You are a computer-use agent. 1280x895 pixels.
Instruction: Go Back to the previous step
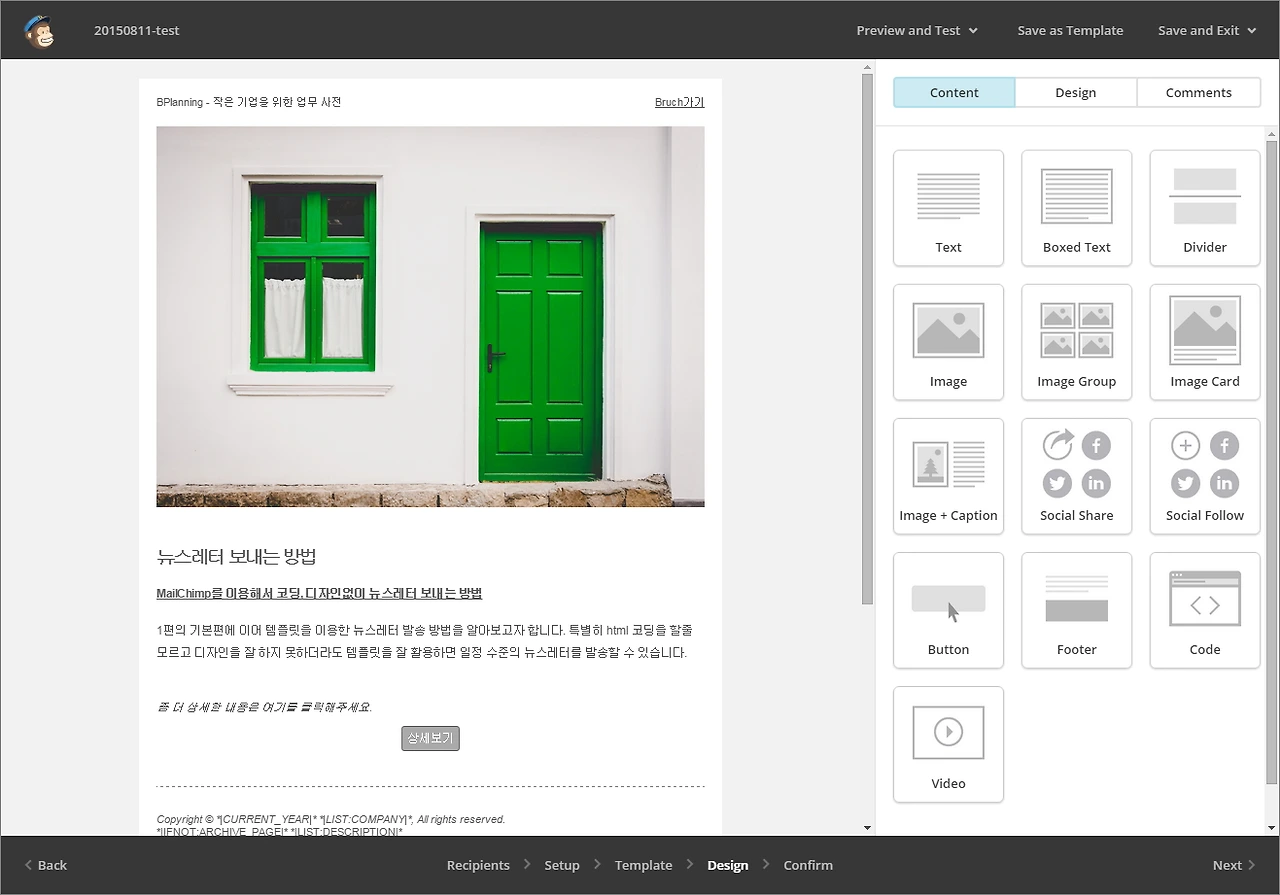tap(46, 865)
